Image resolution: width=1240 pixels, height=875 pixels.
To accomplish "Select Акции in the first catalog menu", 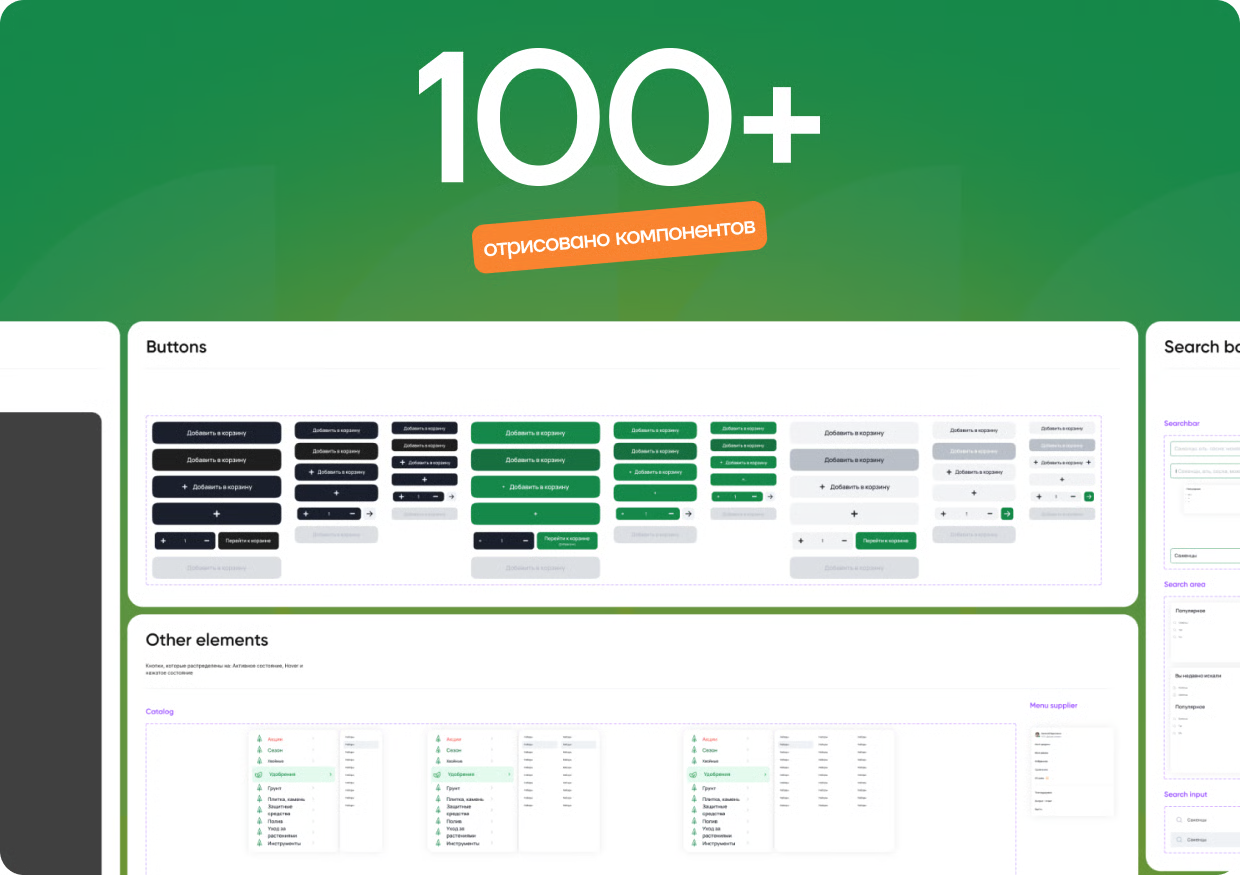I will (275, 739).
